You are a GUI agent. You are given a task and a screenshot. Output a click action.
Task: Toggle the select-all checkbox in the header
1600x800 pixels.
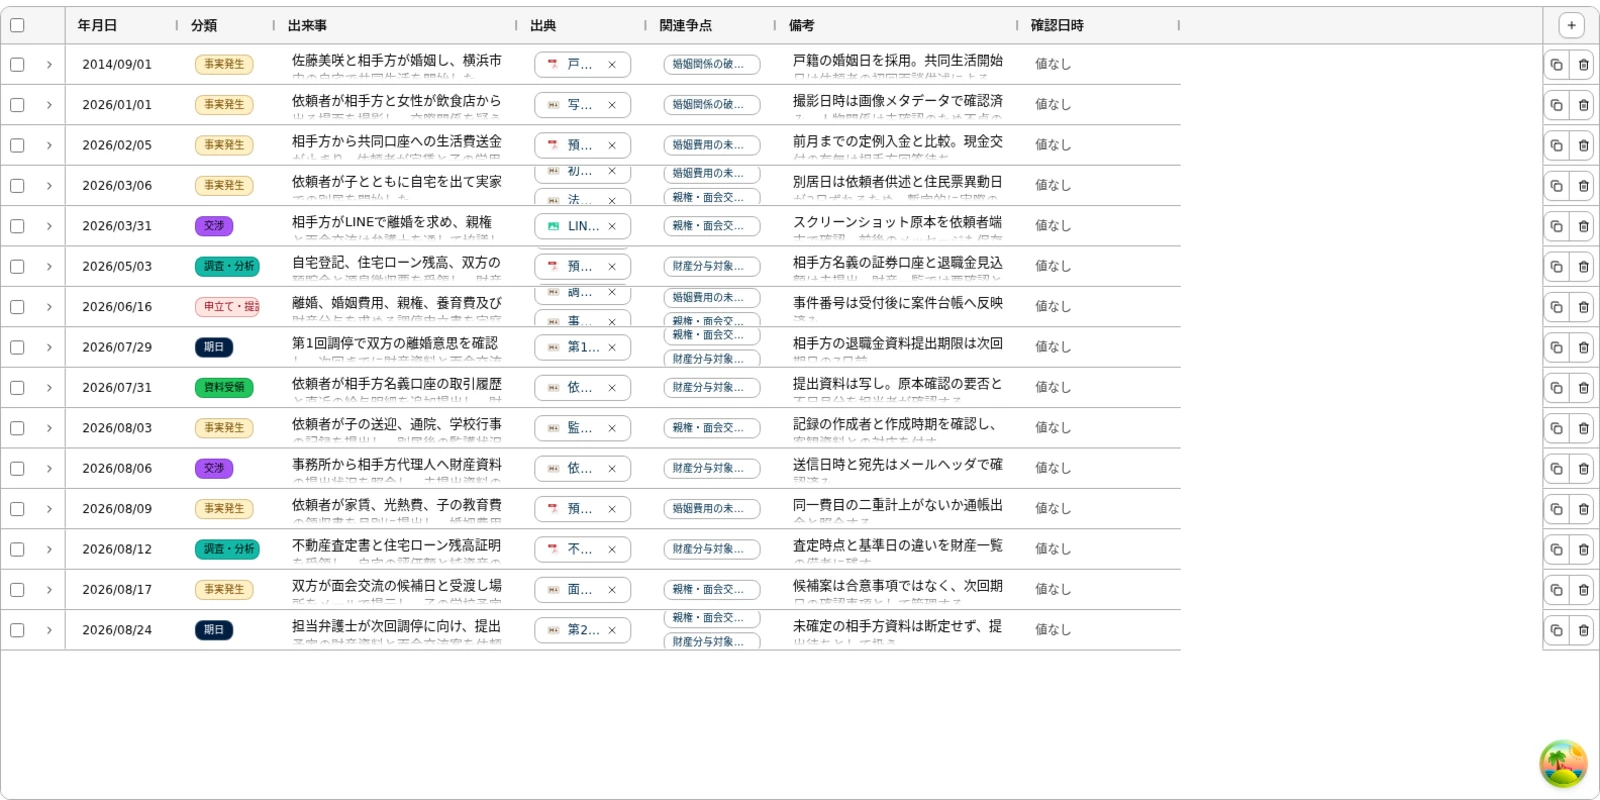click(x=17, y=26)
